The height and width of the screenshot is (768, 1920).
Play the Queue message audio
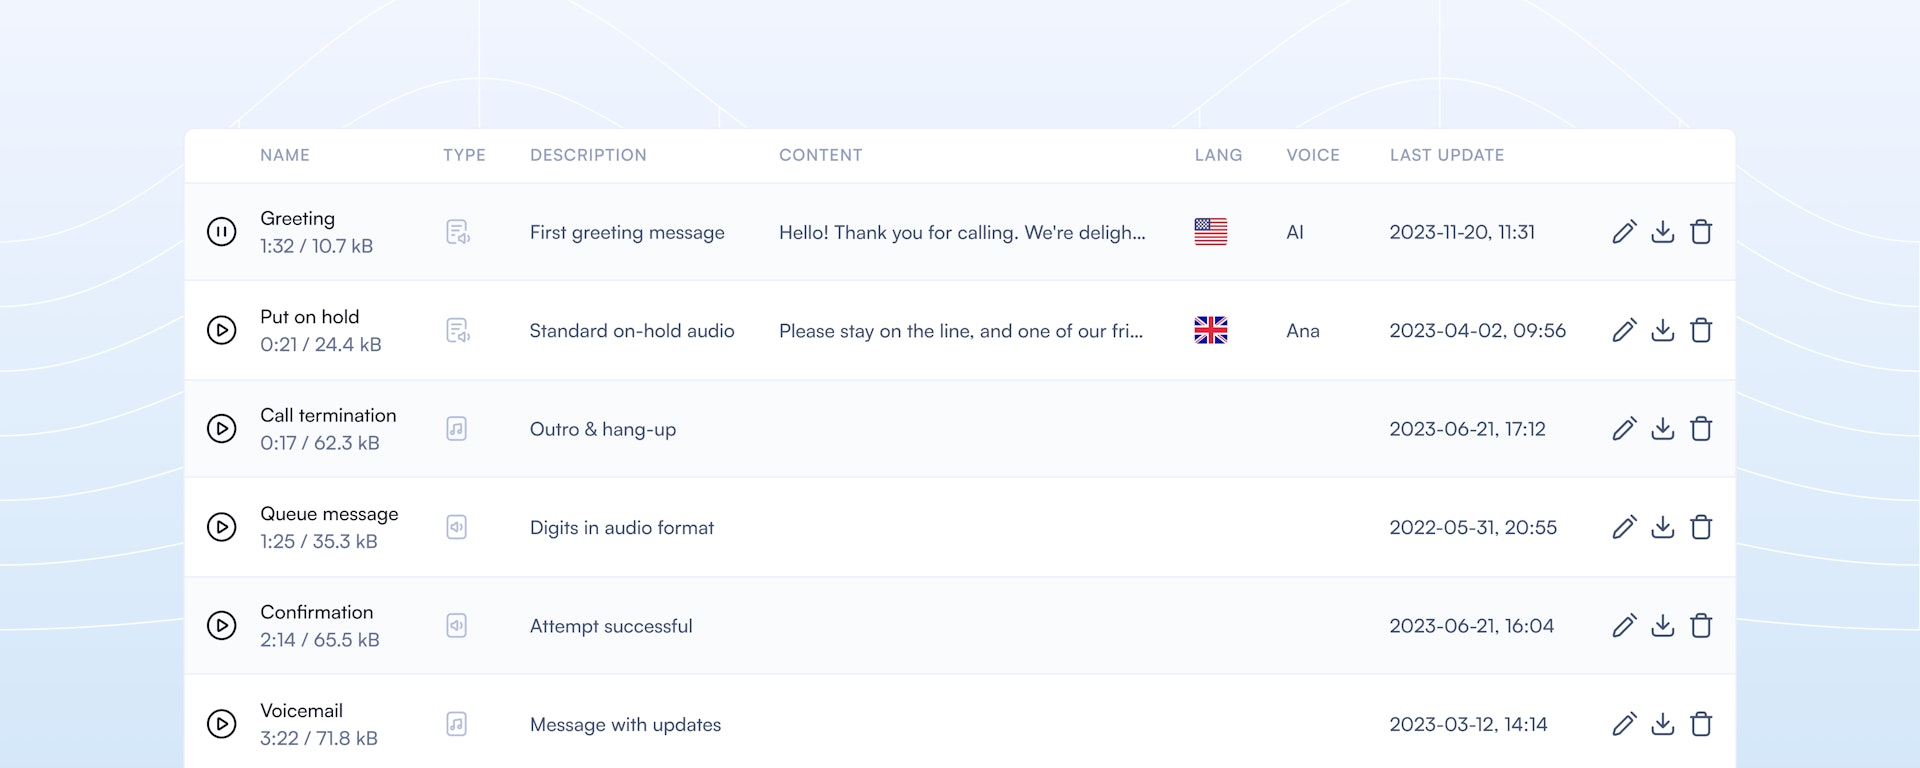tap(221, 527)
